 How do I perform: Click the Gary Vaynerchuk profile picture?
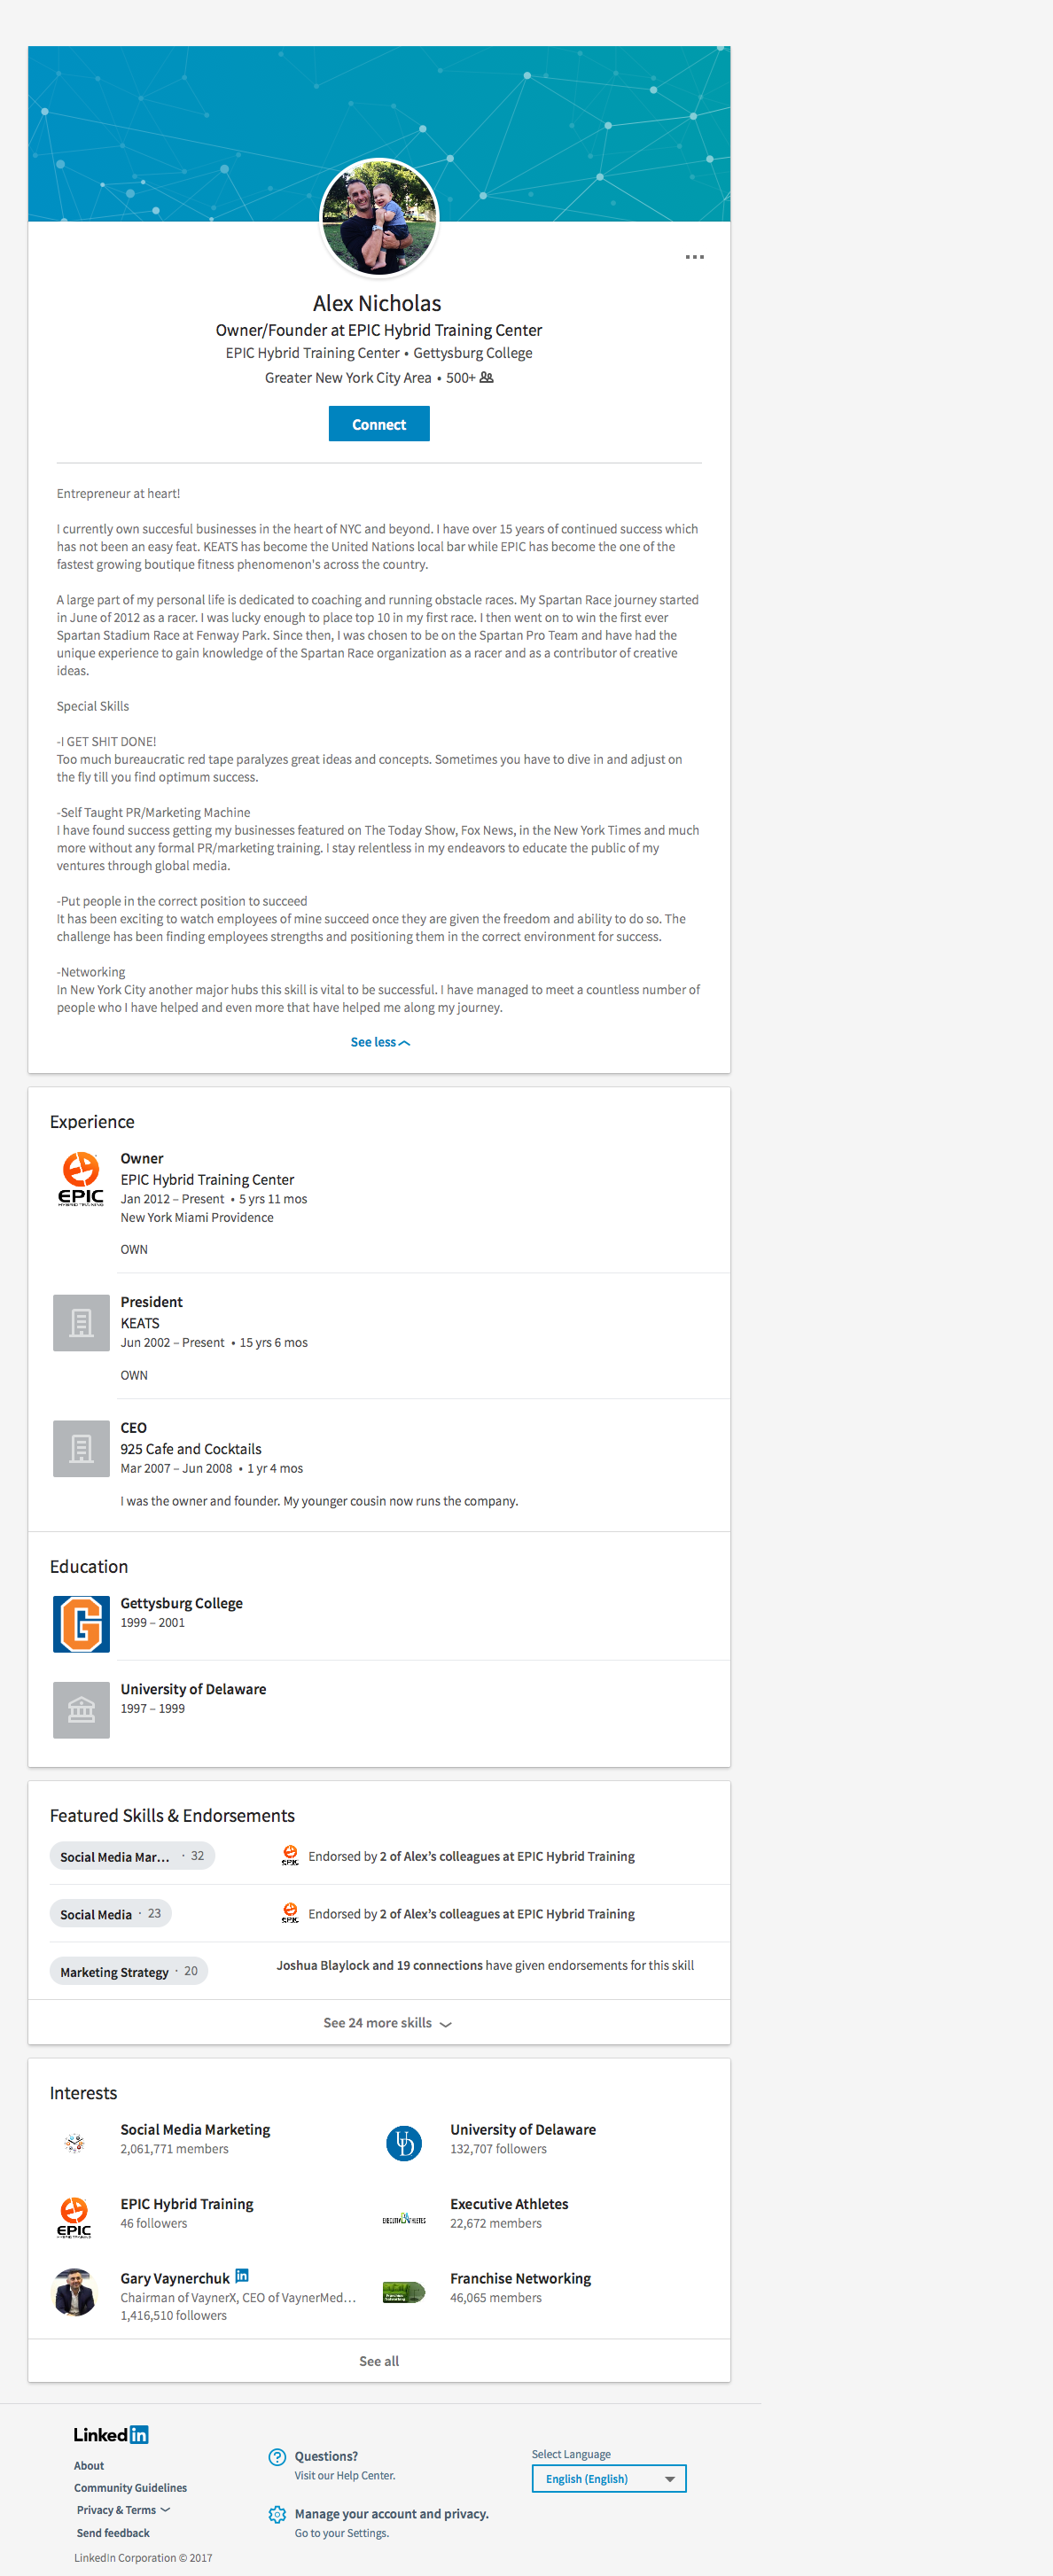75,2292
